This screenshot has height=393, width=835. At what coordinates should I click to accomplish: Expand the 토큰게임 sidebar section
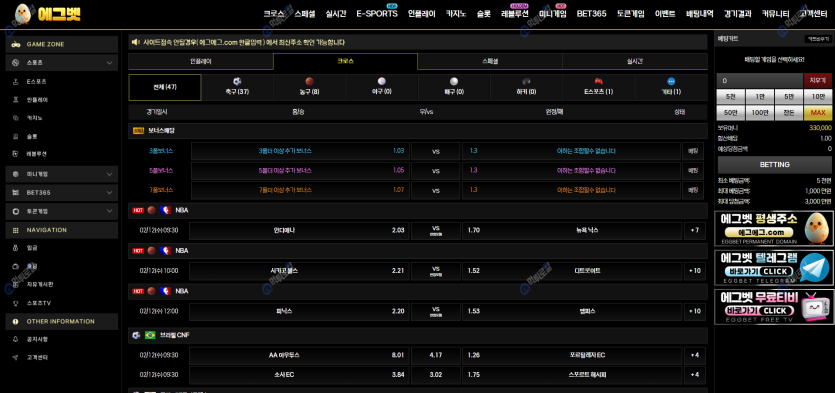click(62, 211)
